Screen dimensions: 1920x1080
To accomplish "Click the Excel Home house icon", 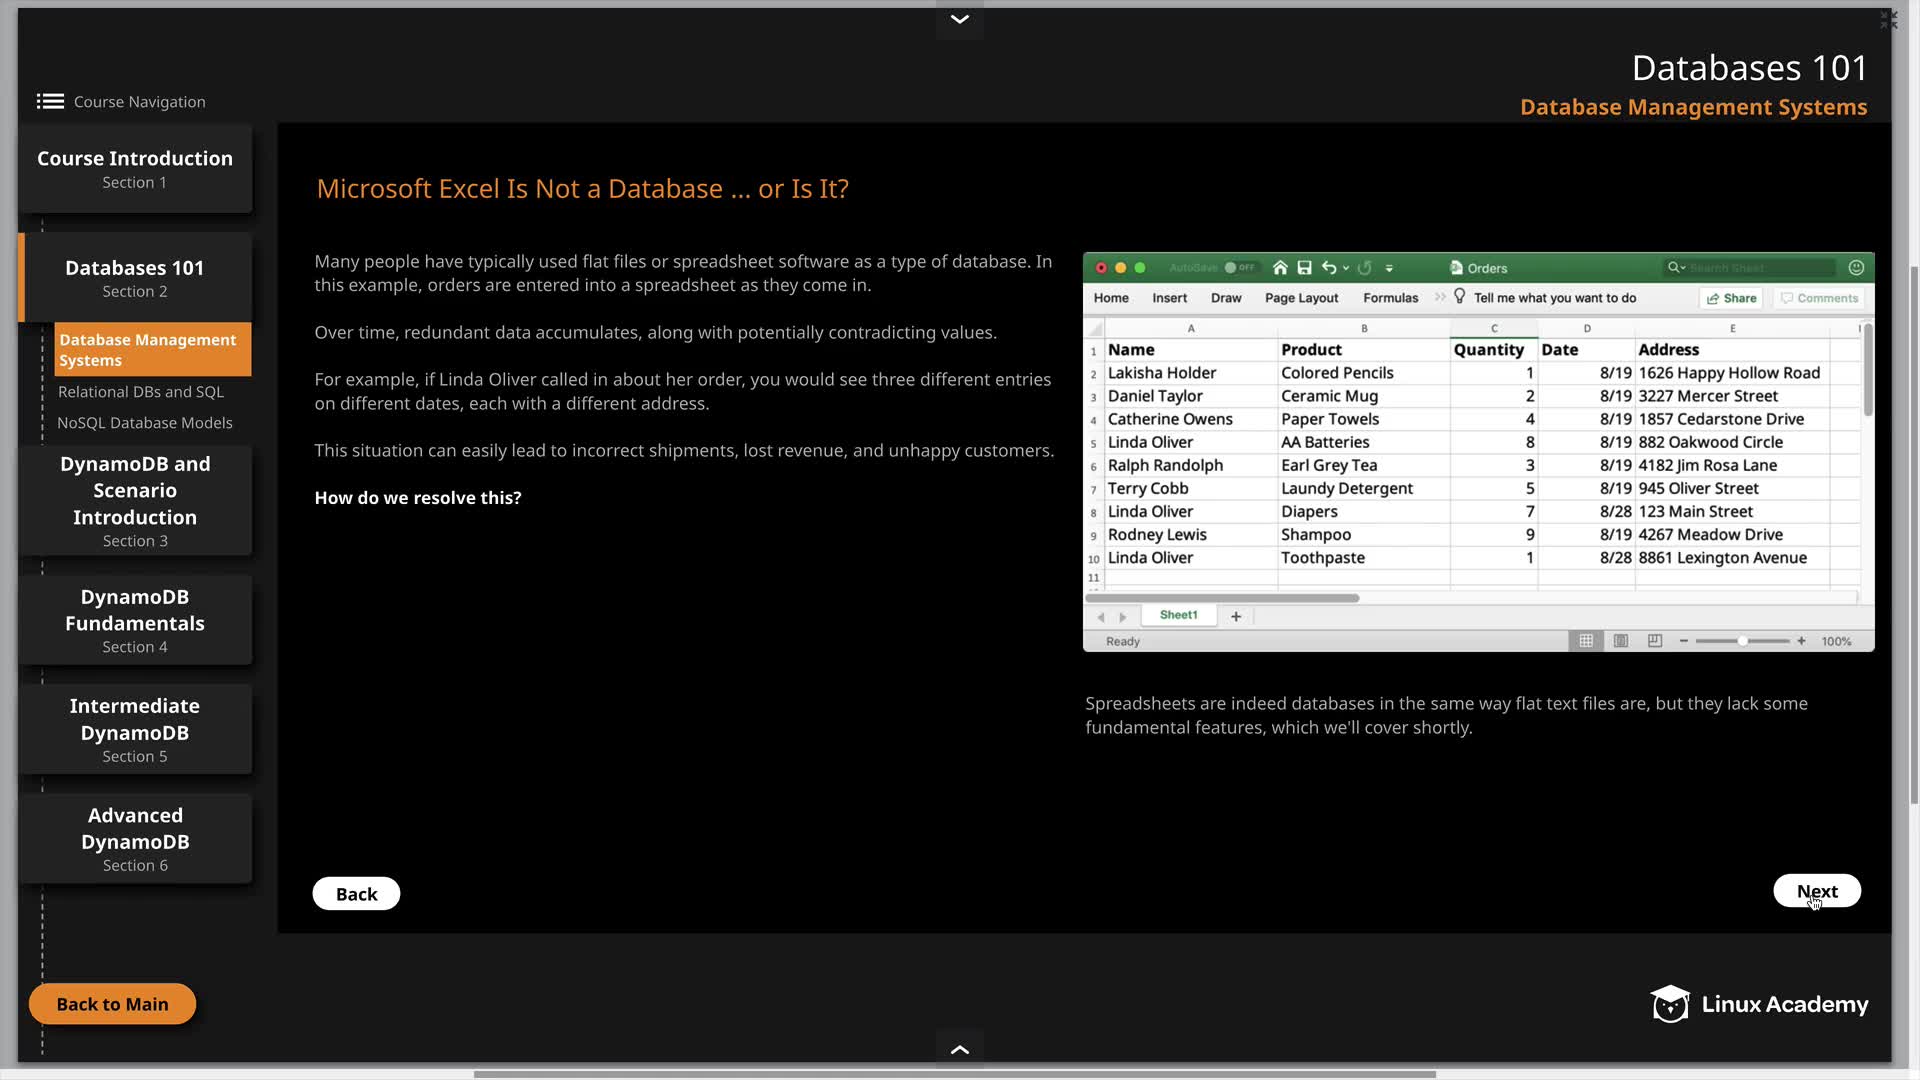I will click(1280, 268).
